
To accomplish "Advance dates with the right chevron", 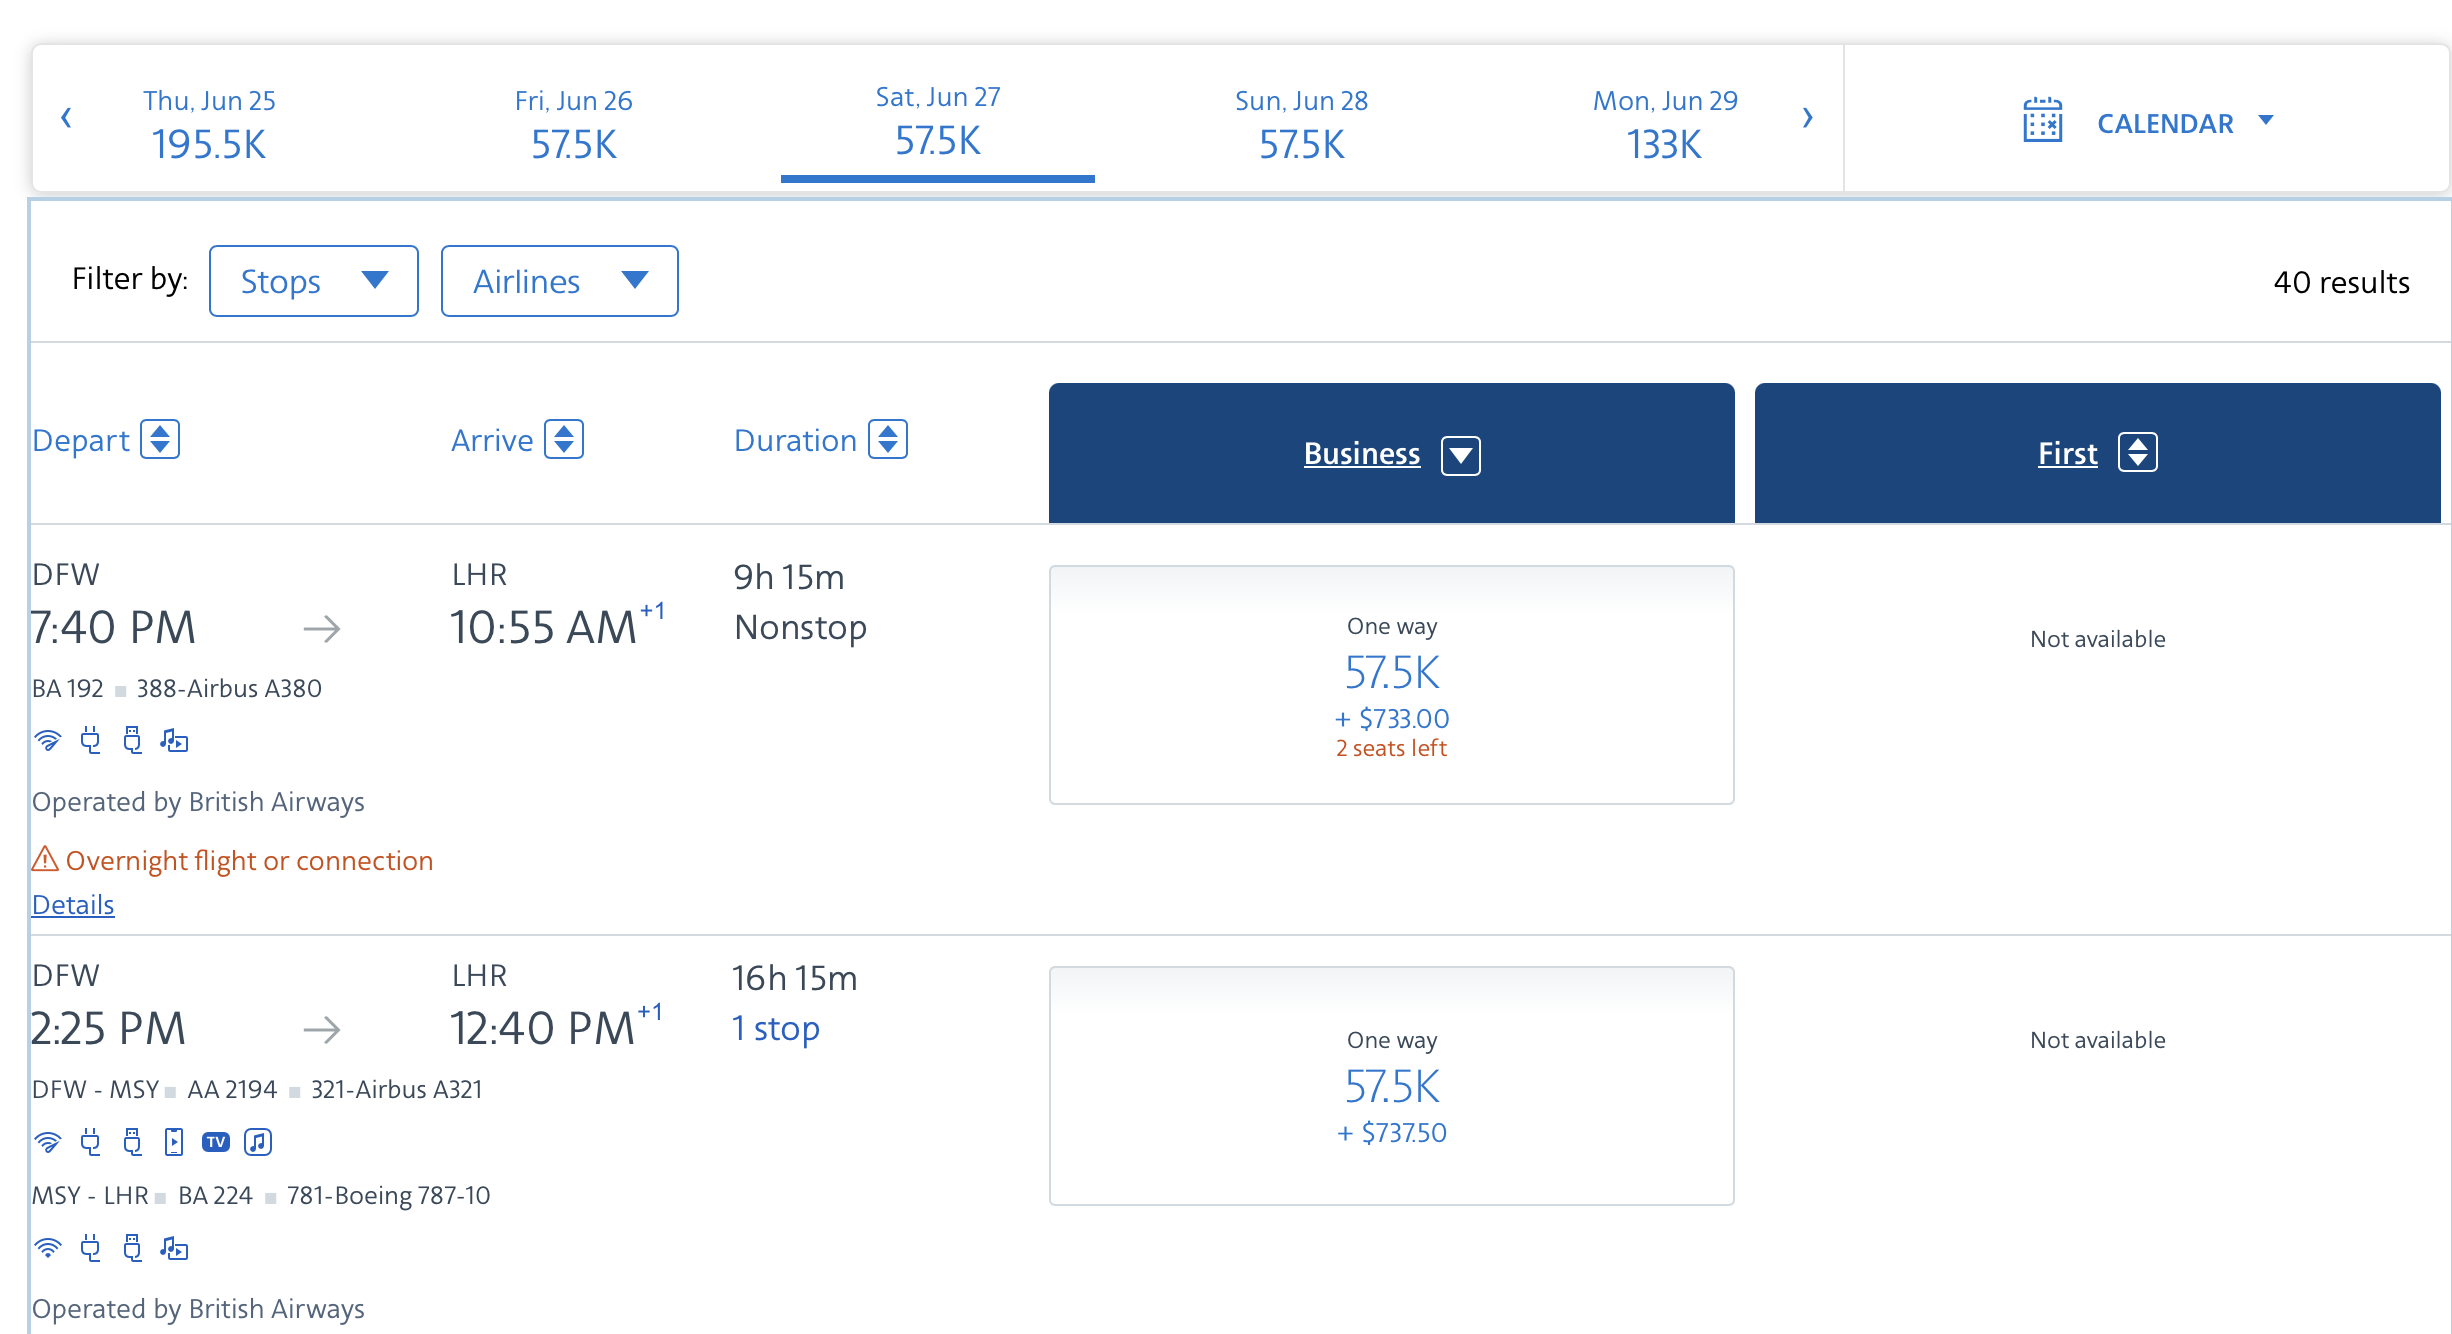I will (1807, 118).
